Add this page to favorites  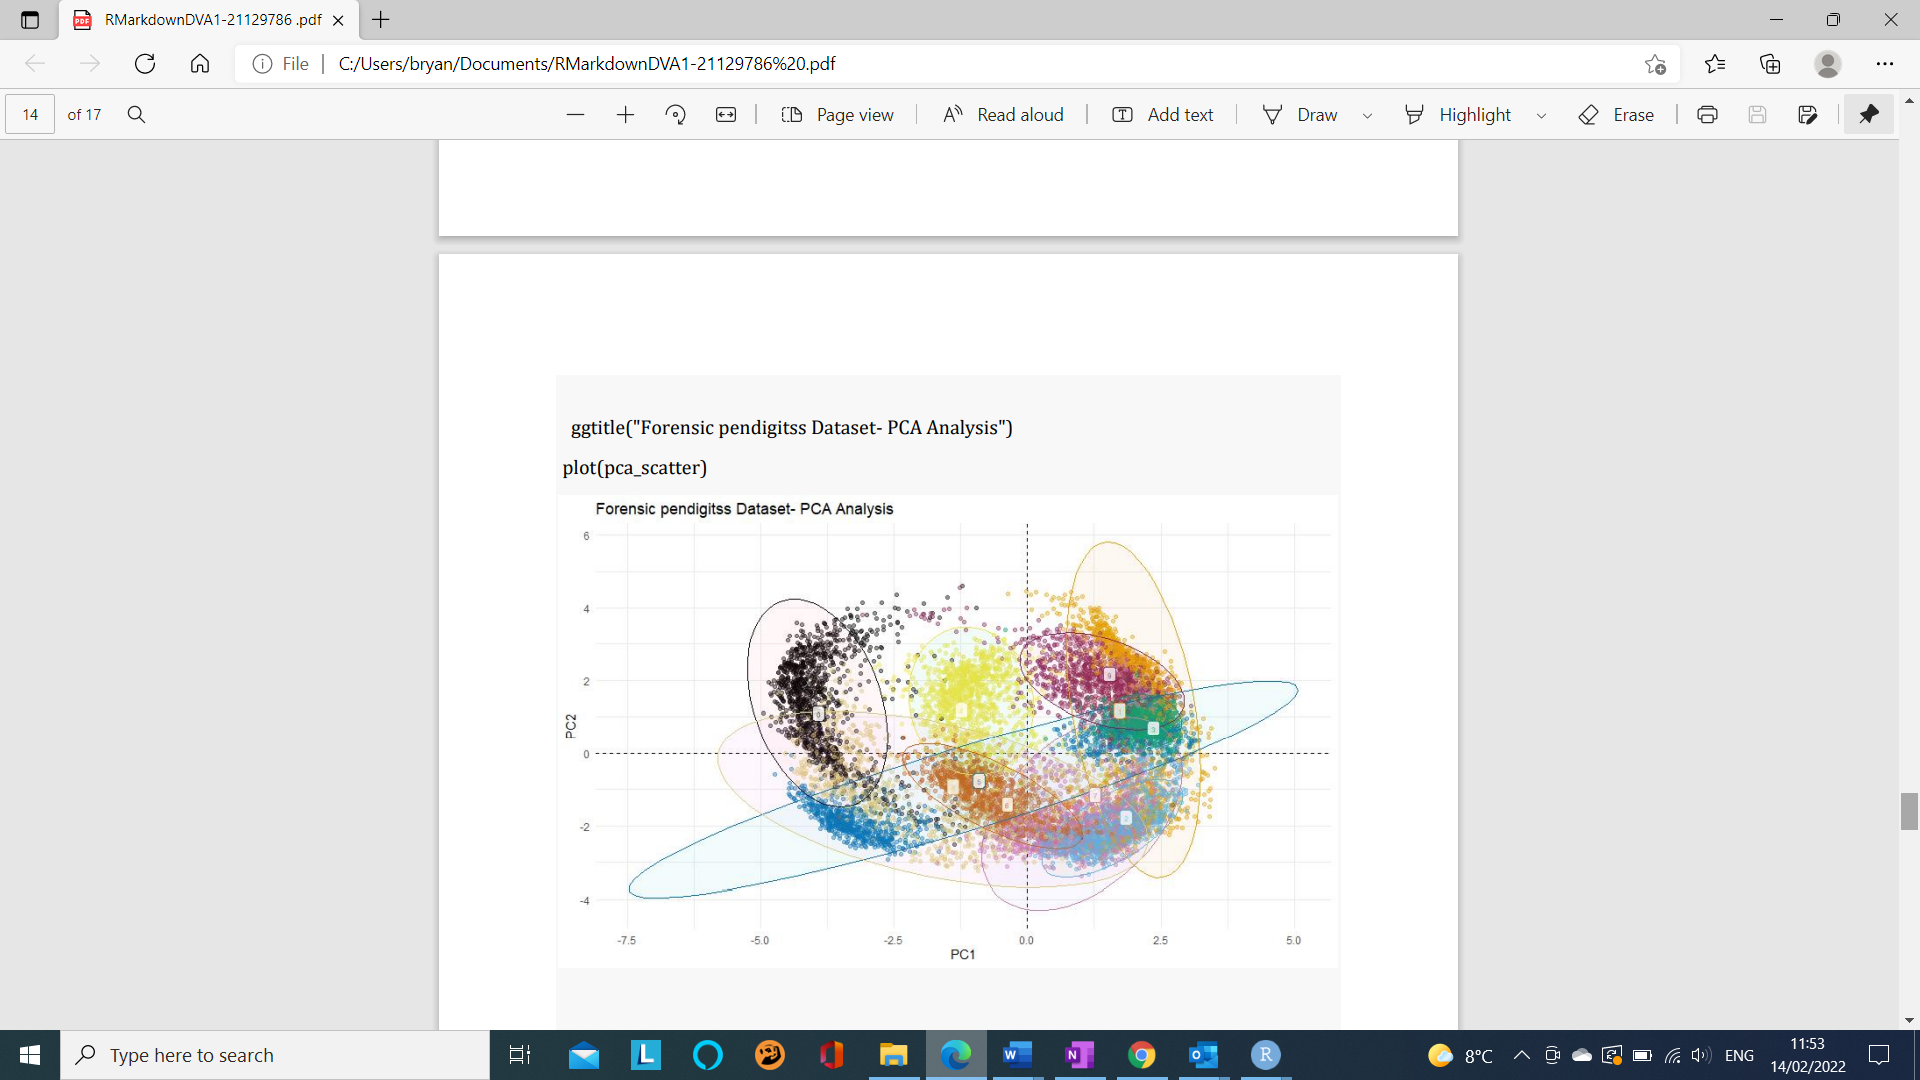[x=1657, y=63]
